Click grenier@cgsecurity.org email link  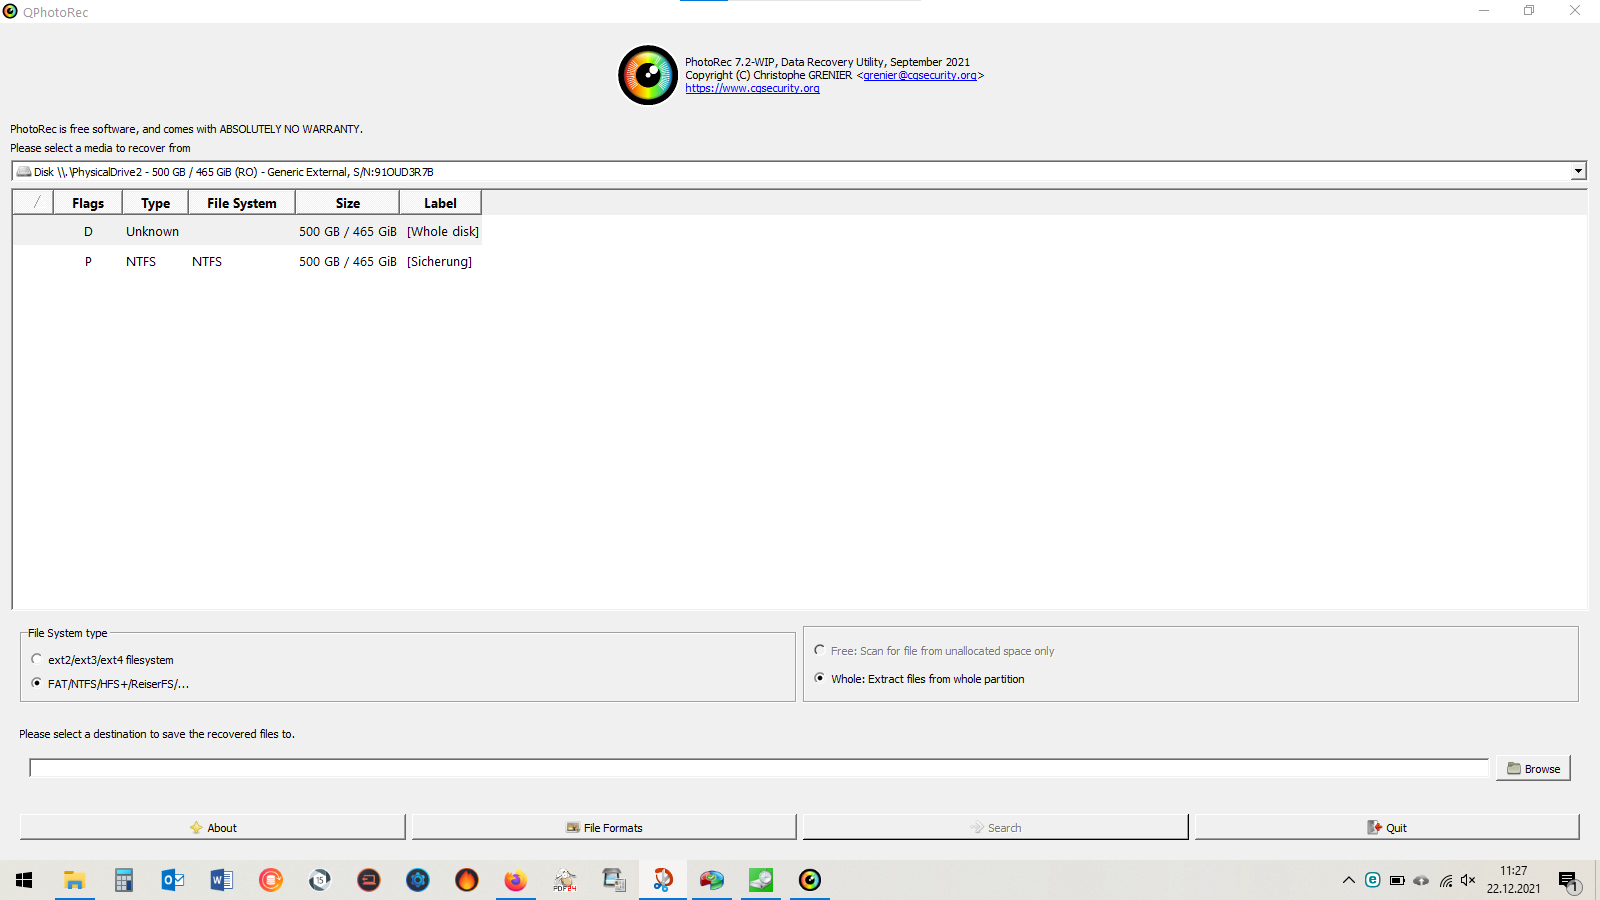(920, 75)
